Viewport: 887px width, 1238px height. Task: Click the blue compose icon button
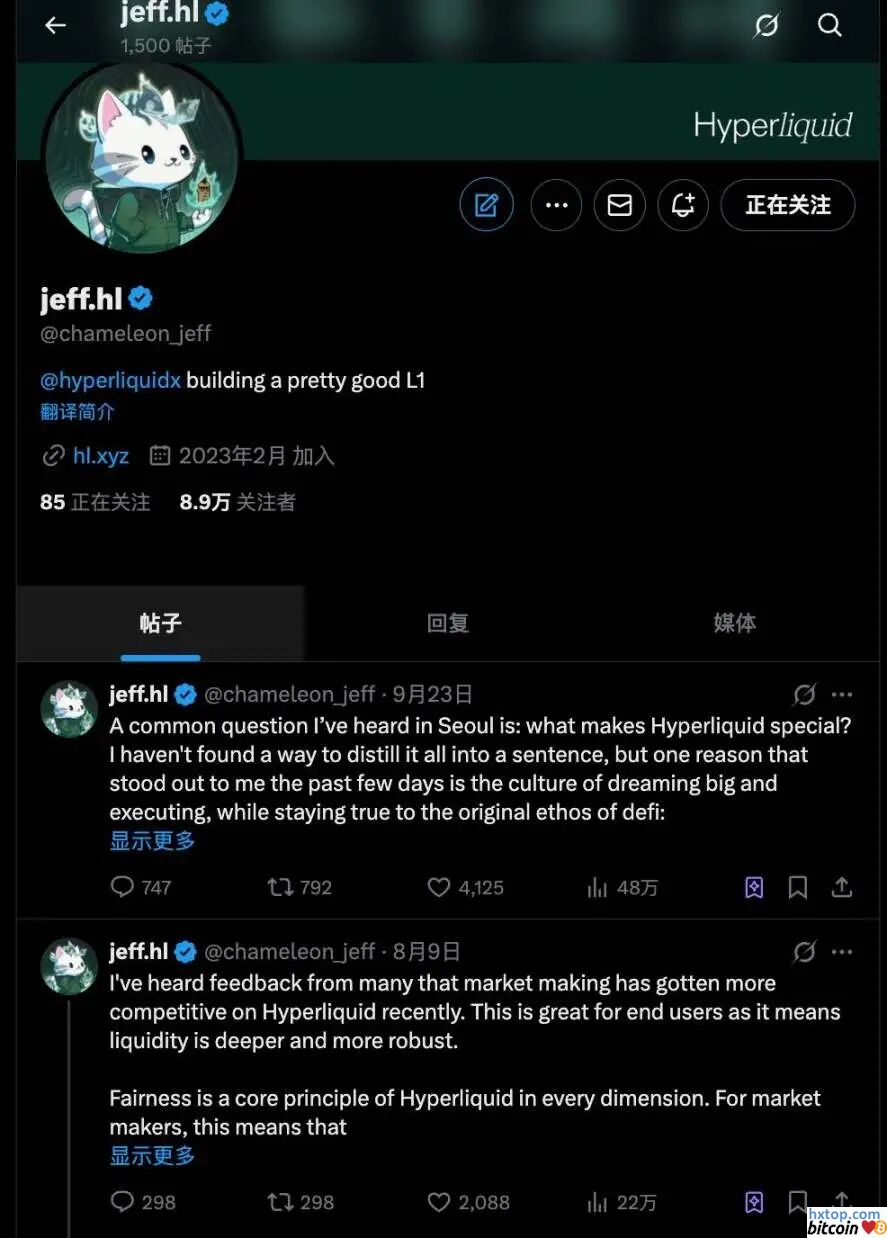pyautogui.click(x=486, y=205)
